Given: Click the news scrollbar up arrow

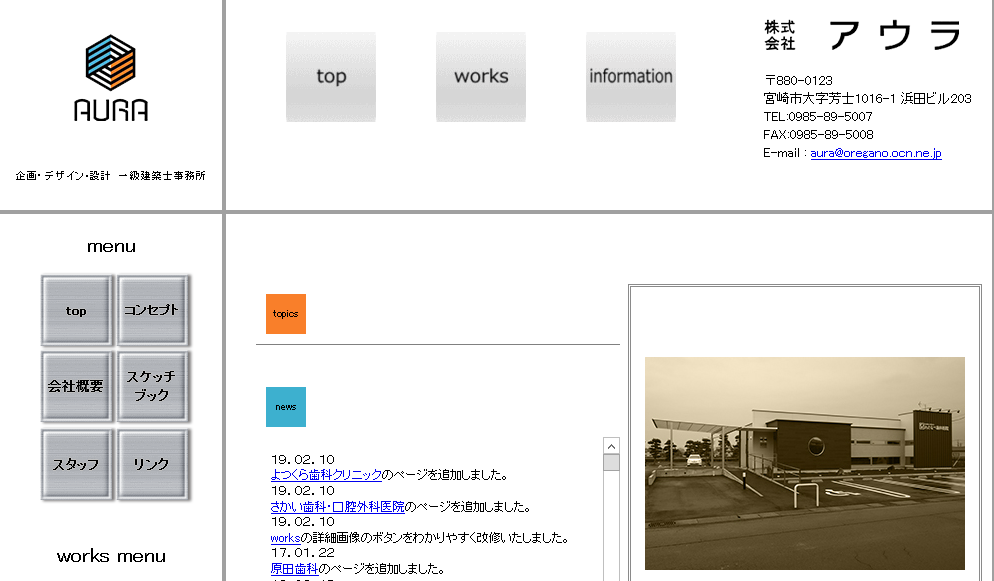Looking at the screenshot, I should click(x=611, y=445).
